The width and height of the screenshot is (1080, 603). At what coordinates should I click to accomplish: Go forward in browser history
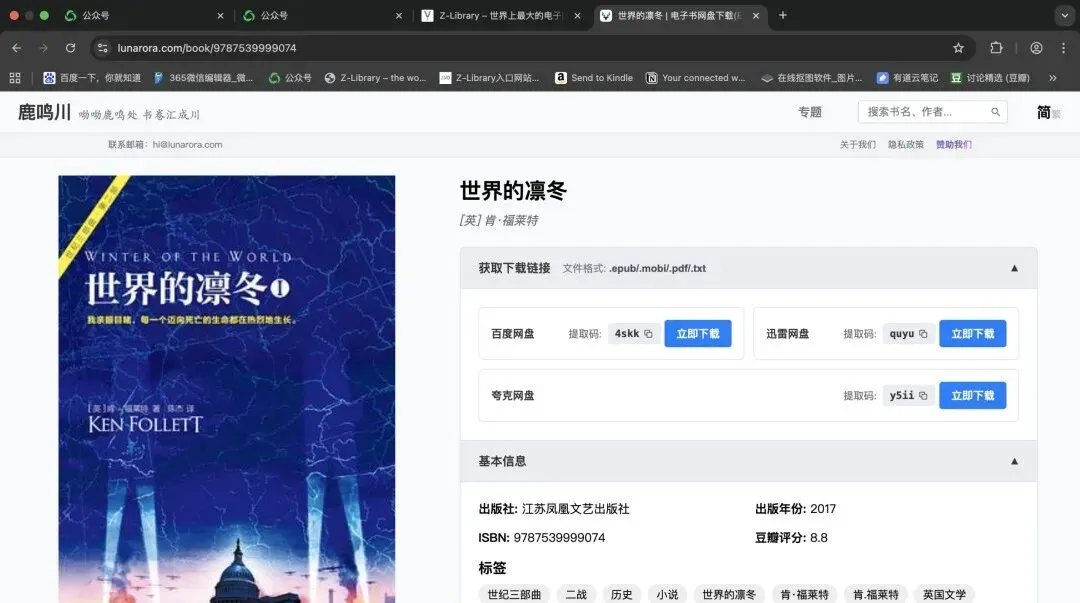pyautogui.click(x=43, y=48)
